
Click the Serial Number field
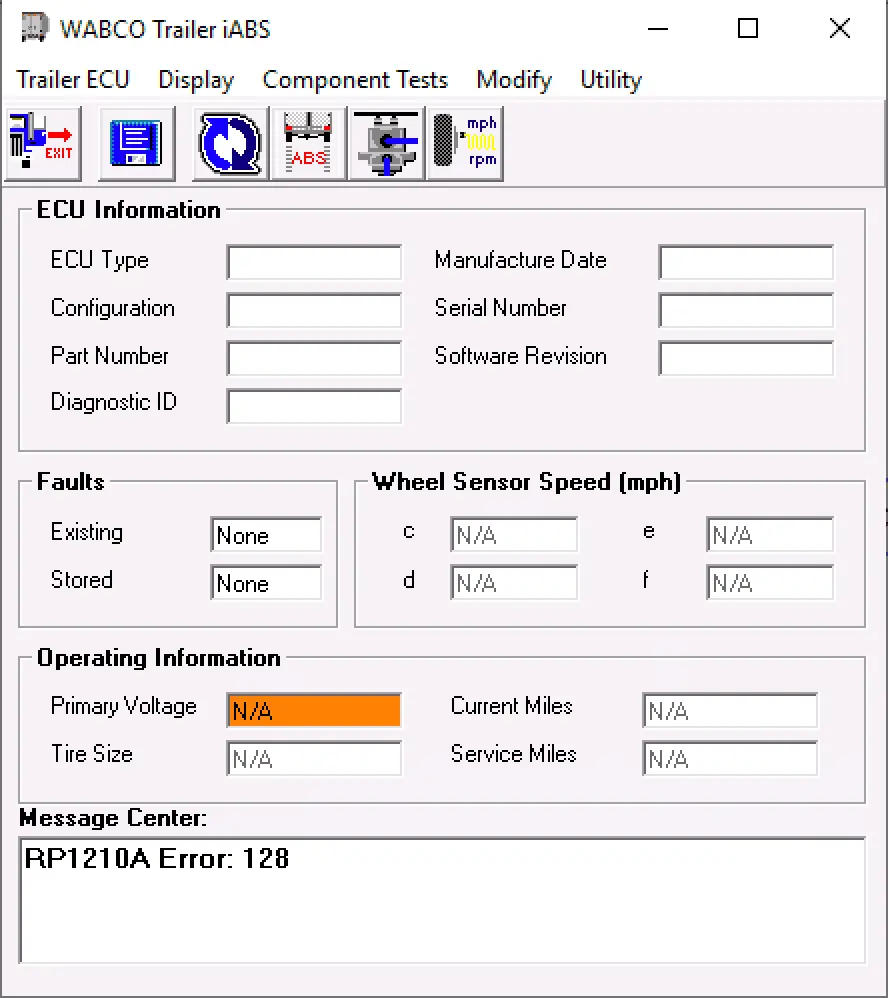coord(746,310)
